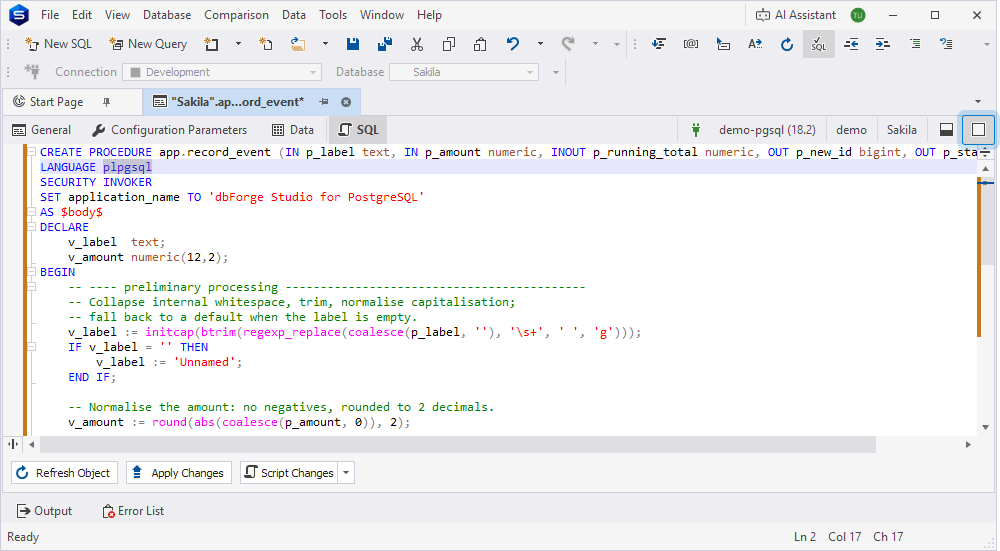Open the Connection Development combo box
The image size is (1000, 551).
point(222,72)
